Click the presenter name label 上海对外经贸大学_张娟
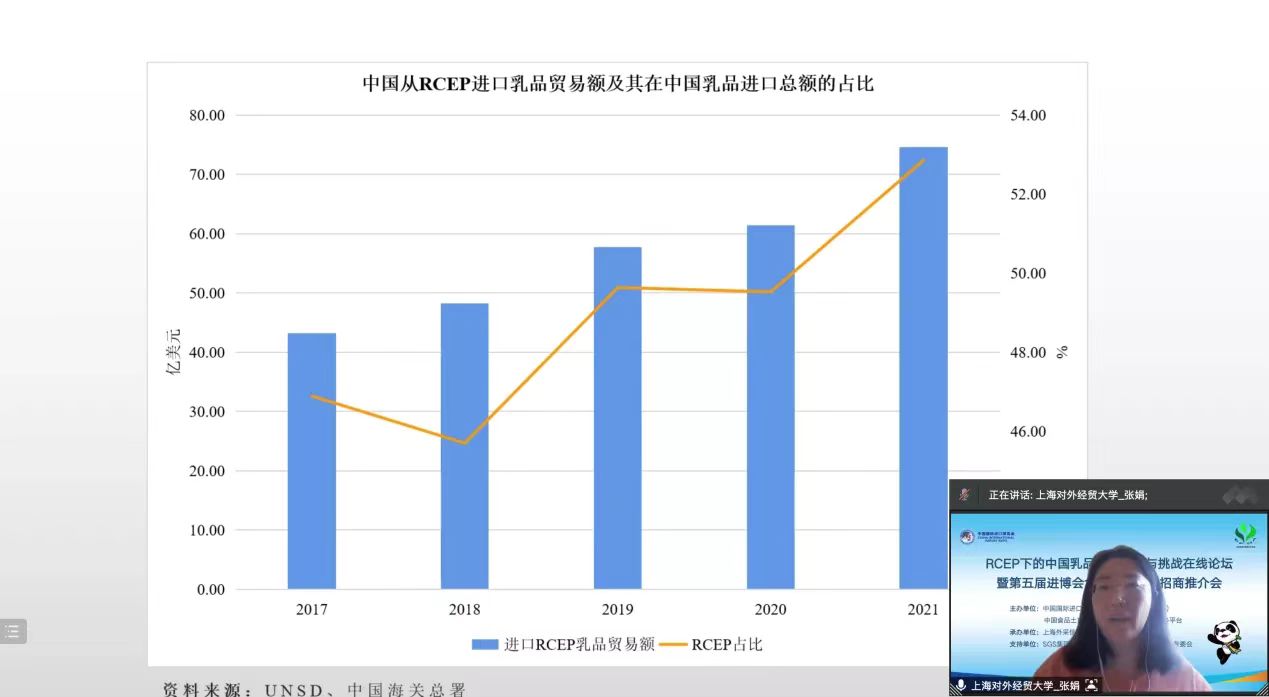This screenshot has height=697, width=1269. 1025,686
